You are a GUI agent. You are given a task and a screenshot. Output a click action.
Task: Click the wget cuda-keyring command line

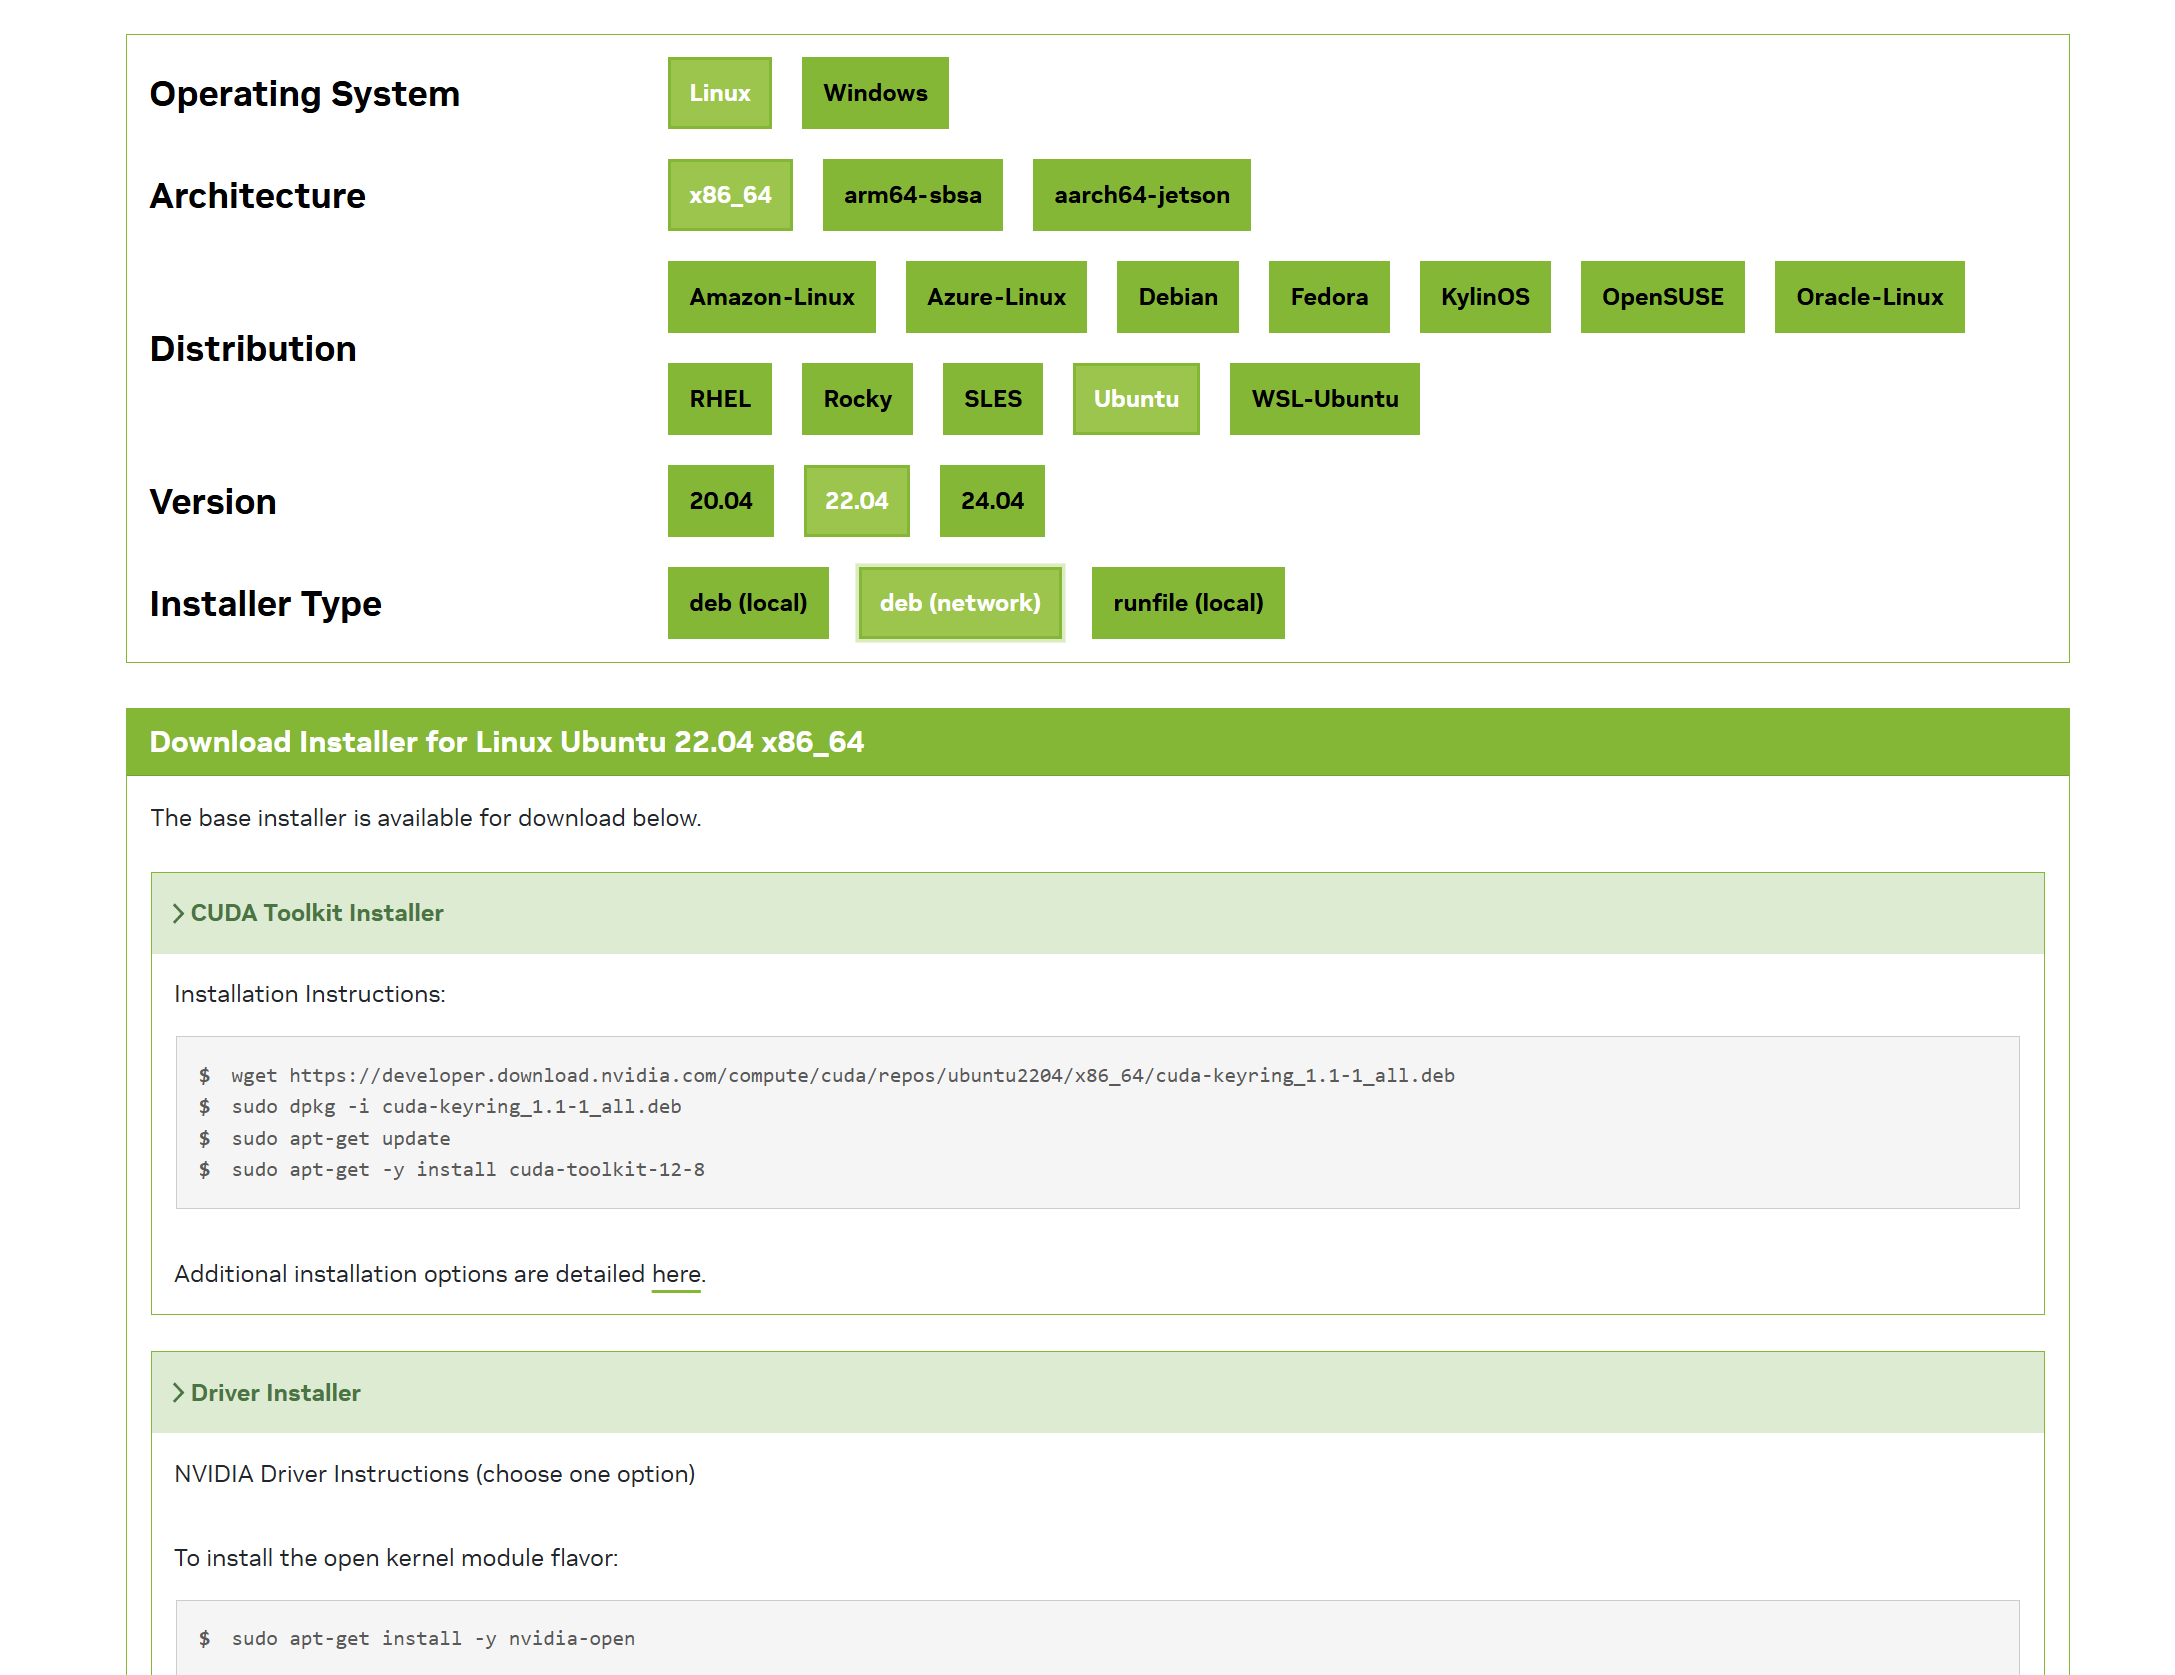[x=842, y=1076]
